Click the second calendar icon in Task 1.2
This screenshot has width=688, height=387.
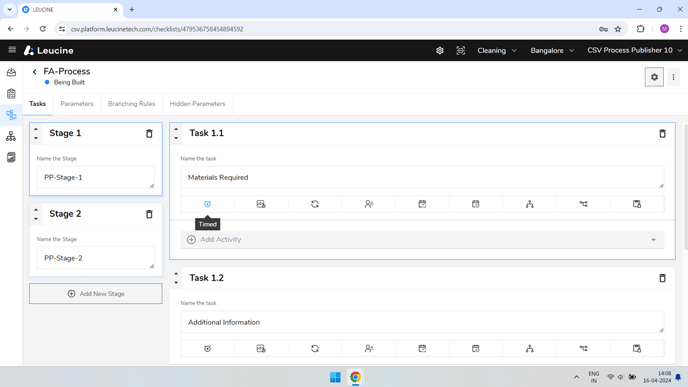coord(476,348)
